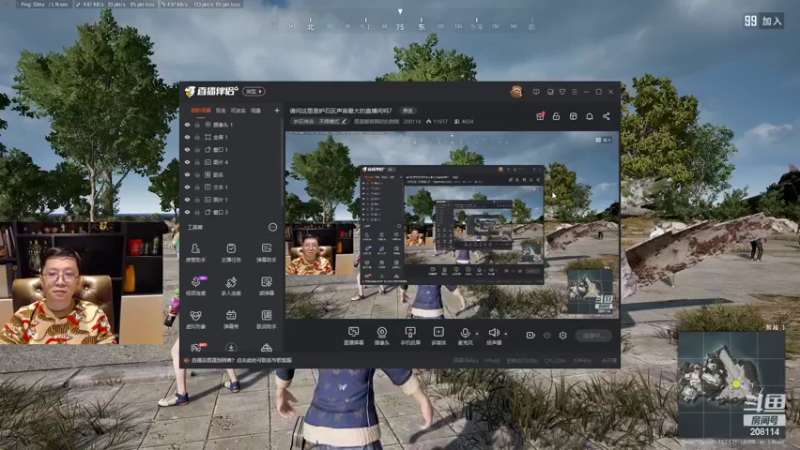Open the 弹幕秀 tool
The width and height of the screenshot is (800, 450).
[231, 319]
